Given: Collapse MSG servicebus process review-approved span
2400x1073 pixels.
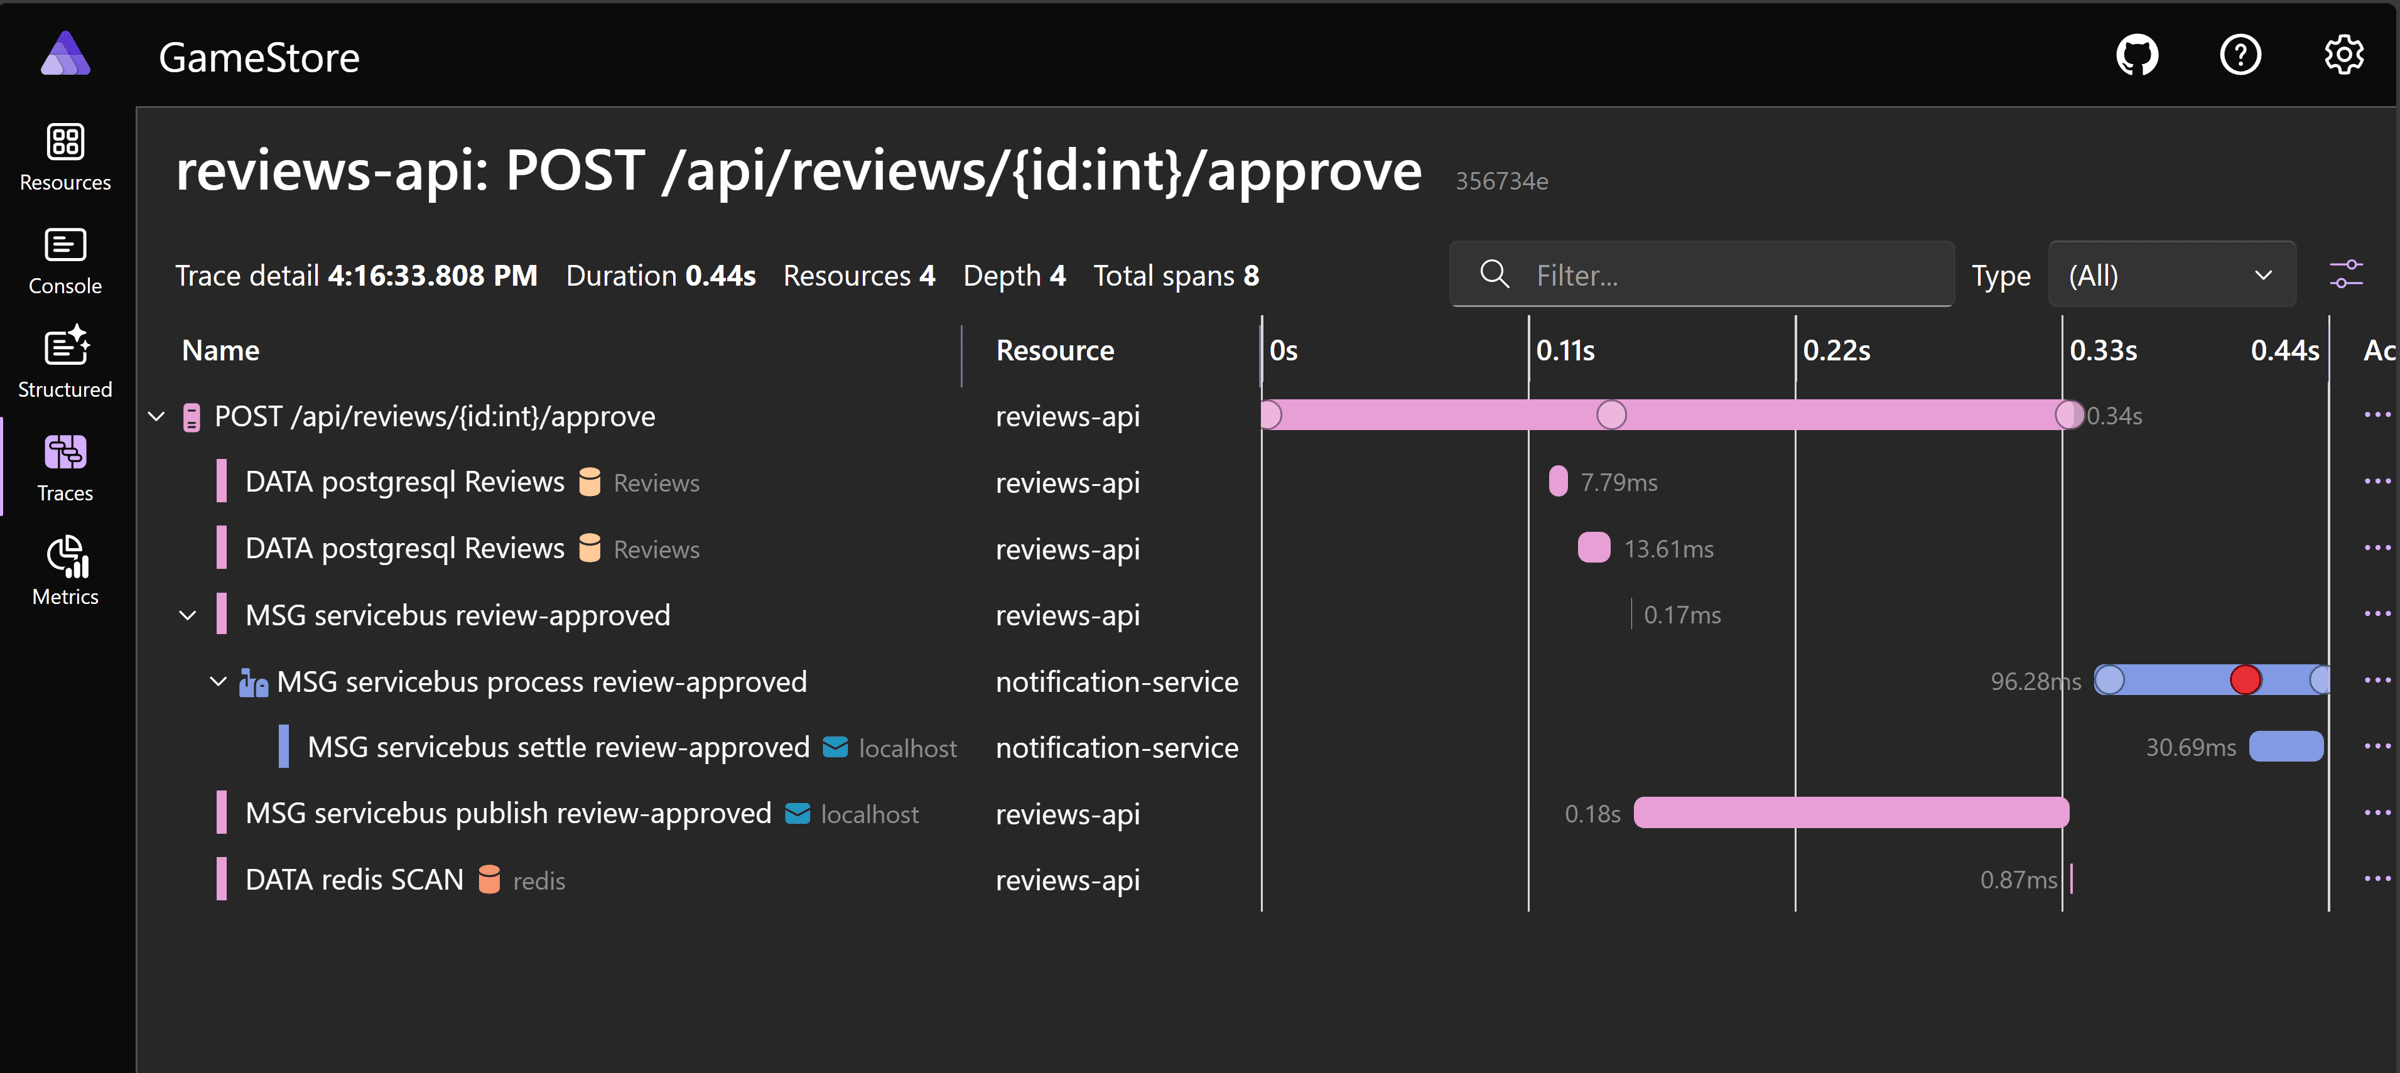Looking at the screenshot, I should (218, 682).
